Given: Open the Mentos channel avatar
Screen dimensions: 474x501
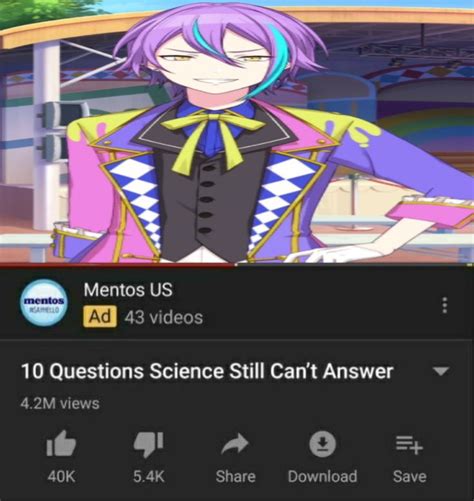Looking at the screenshot, I should pyautogui.click(x=44, y=304).
